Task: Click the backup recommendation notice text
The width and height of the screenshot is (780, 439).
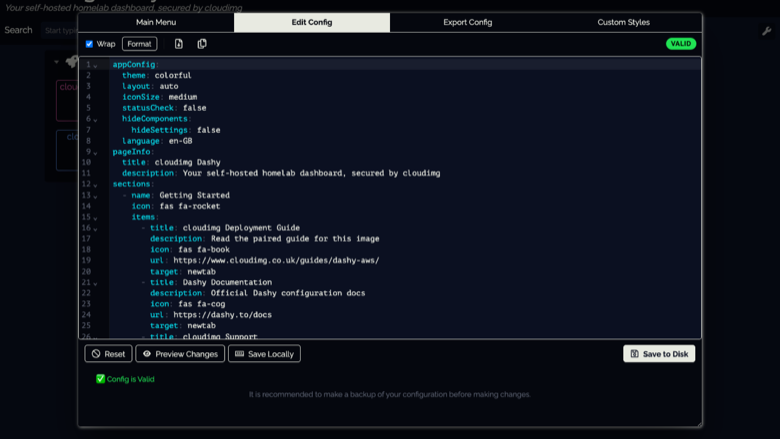Action: [390, 394]
